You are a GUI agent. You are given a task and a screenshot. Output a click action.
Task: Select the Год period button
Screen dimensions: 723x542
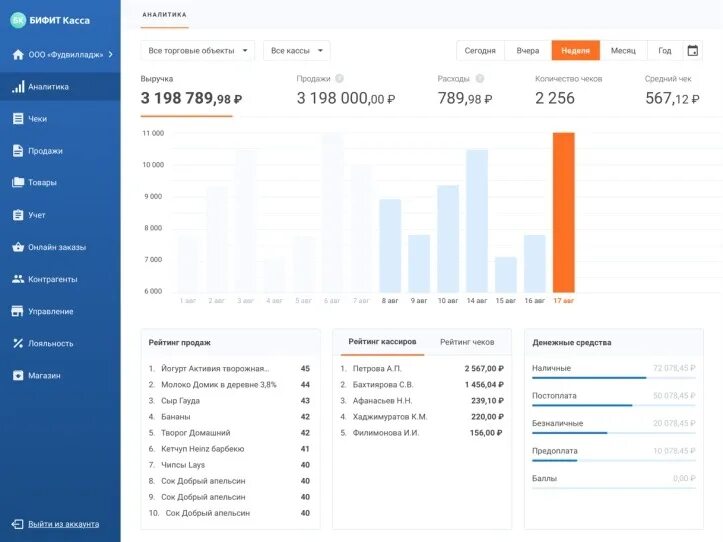pyautogui.click(x=665, y=51)
